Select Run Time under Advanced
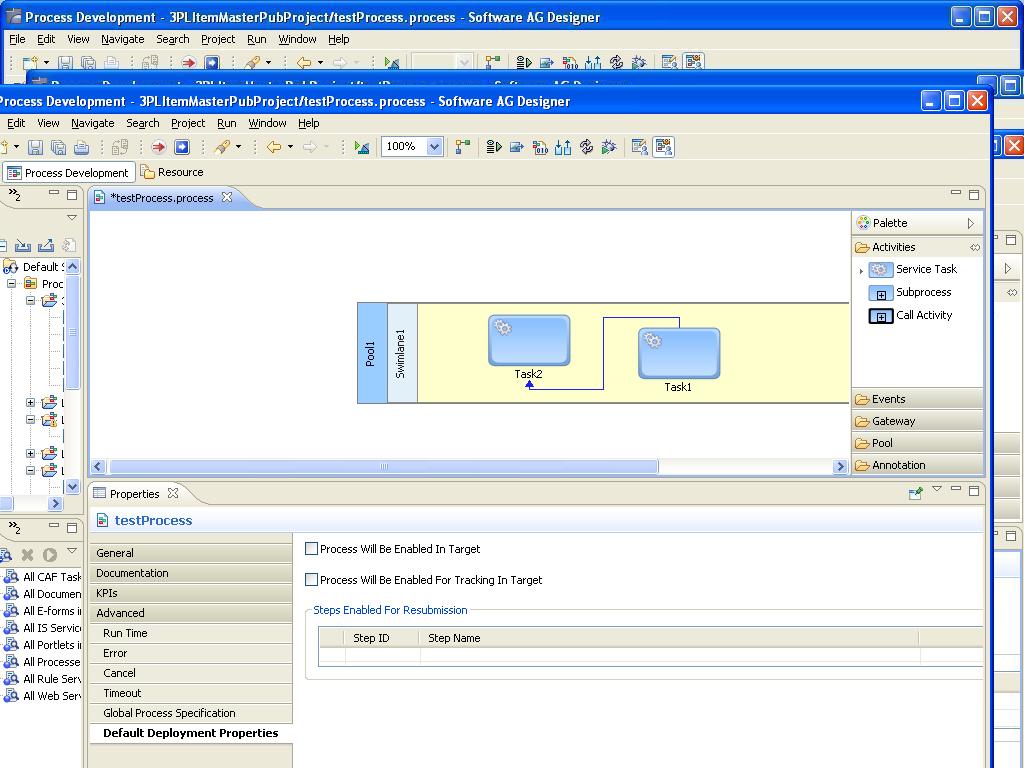Screen dimensions: 1024x768 point(191,633)
